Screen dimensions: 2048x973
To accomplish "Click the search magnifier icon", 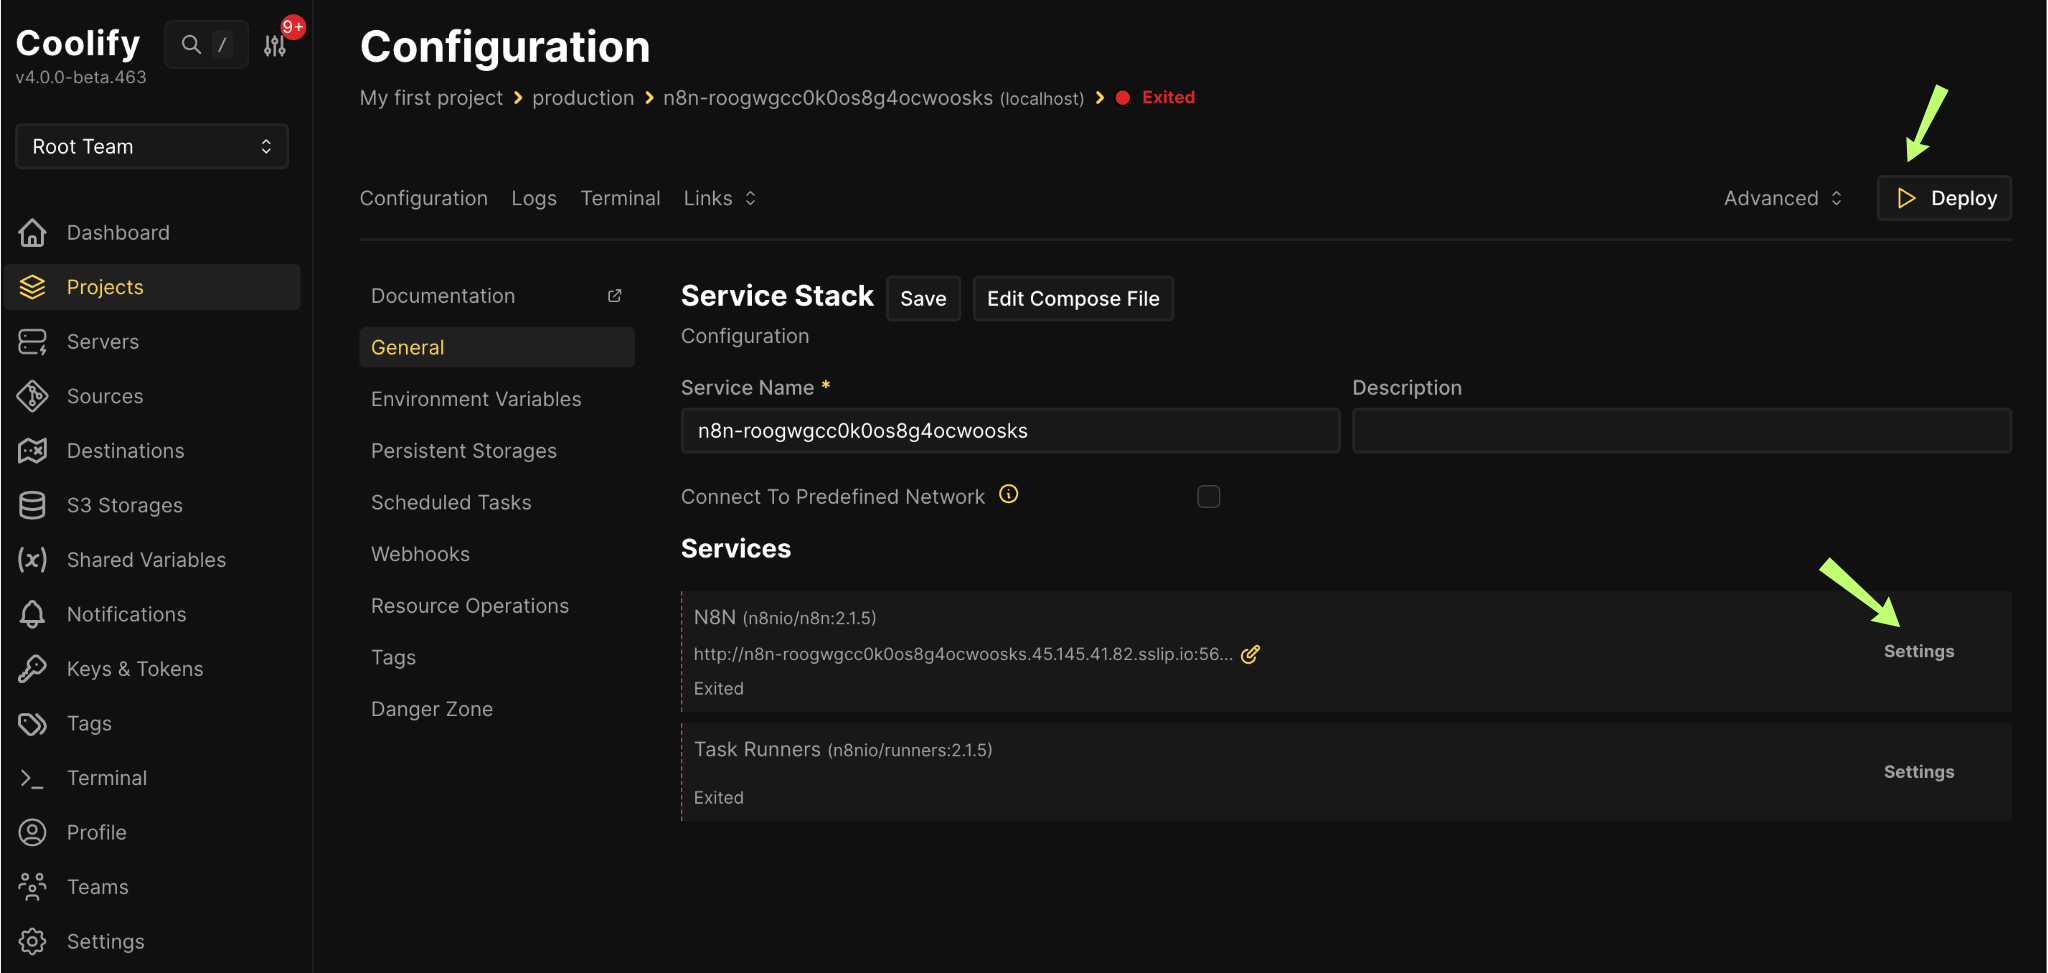I will click(x=191, y=44).
